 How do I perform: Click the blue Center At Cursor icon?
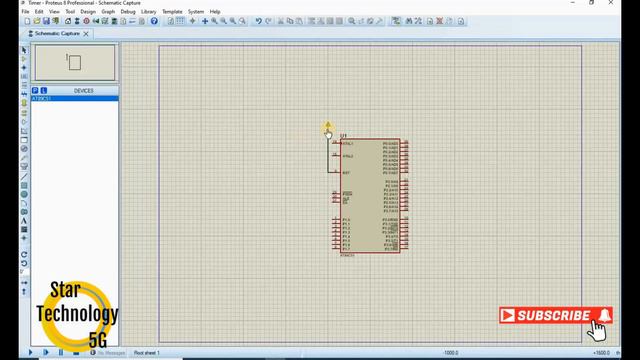(205, 21)
